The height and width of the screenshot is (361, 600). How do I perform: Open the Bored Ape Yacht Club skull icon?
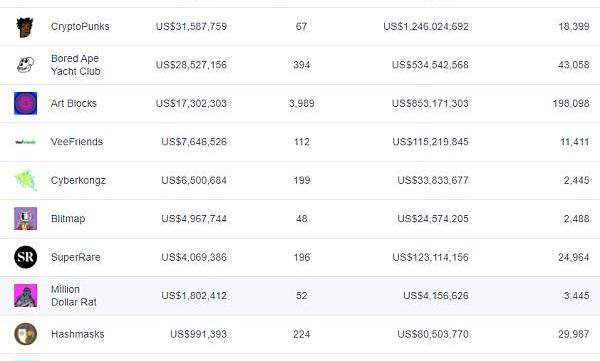tap(26, 65)
